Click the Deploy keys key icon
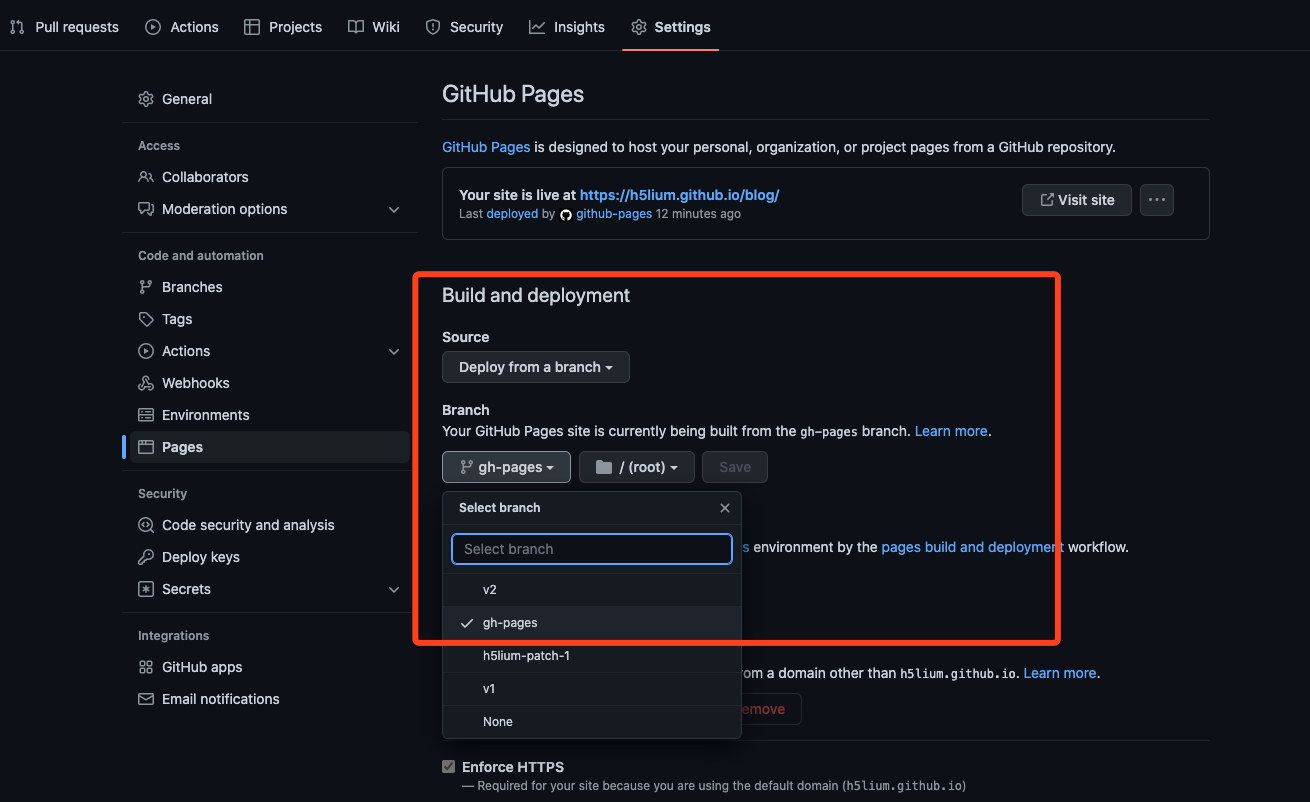Screen dimensions: 1310x802 (x=146, y=557)
